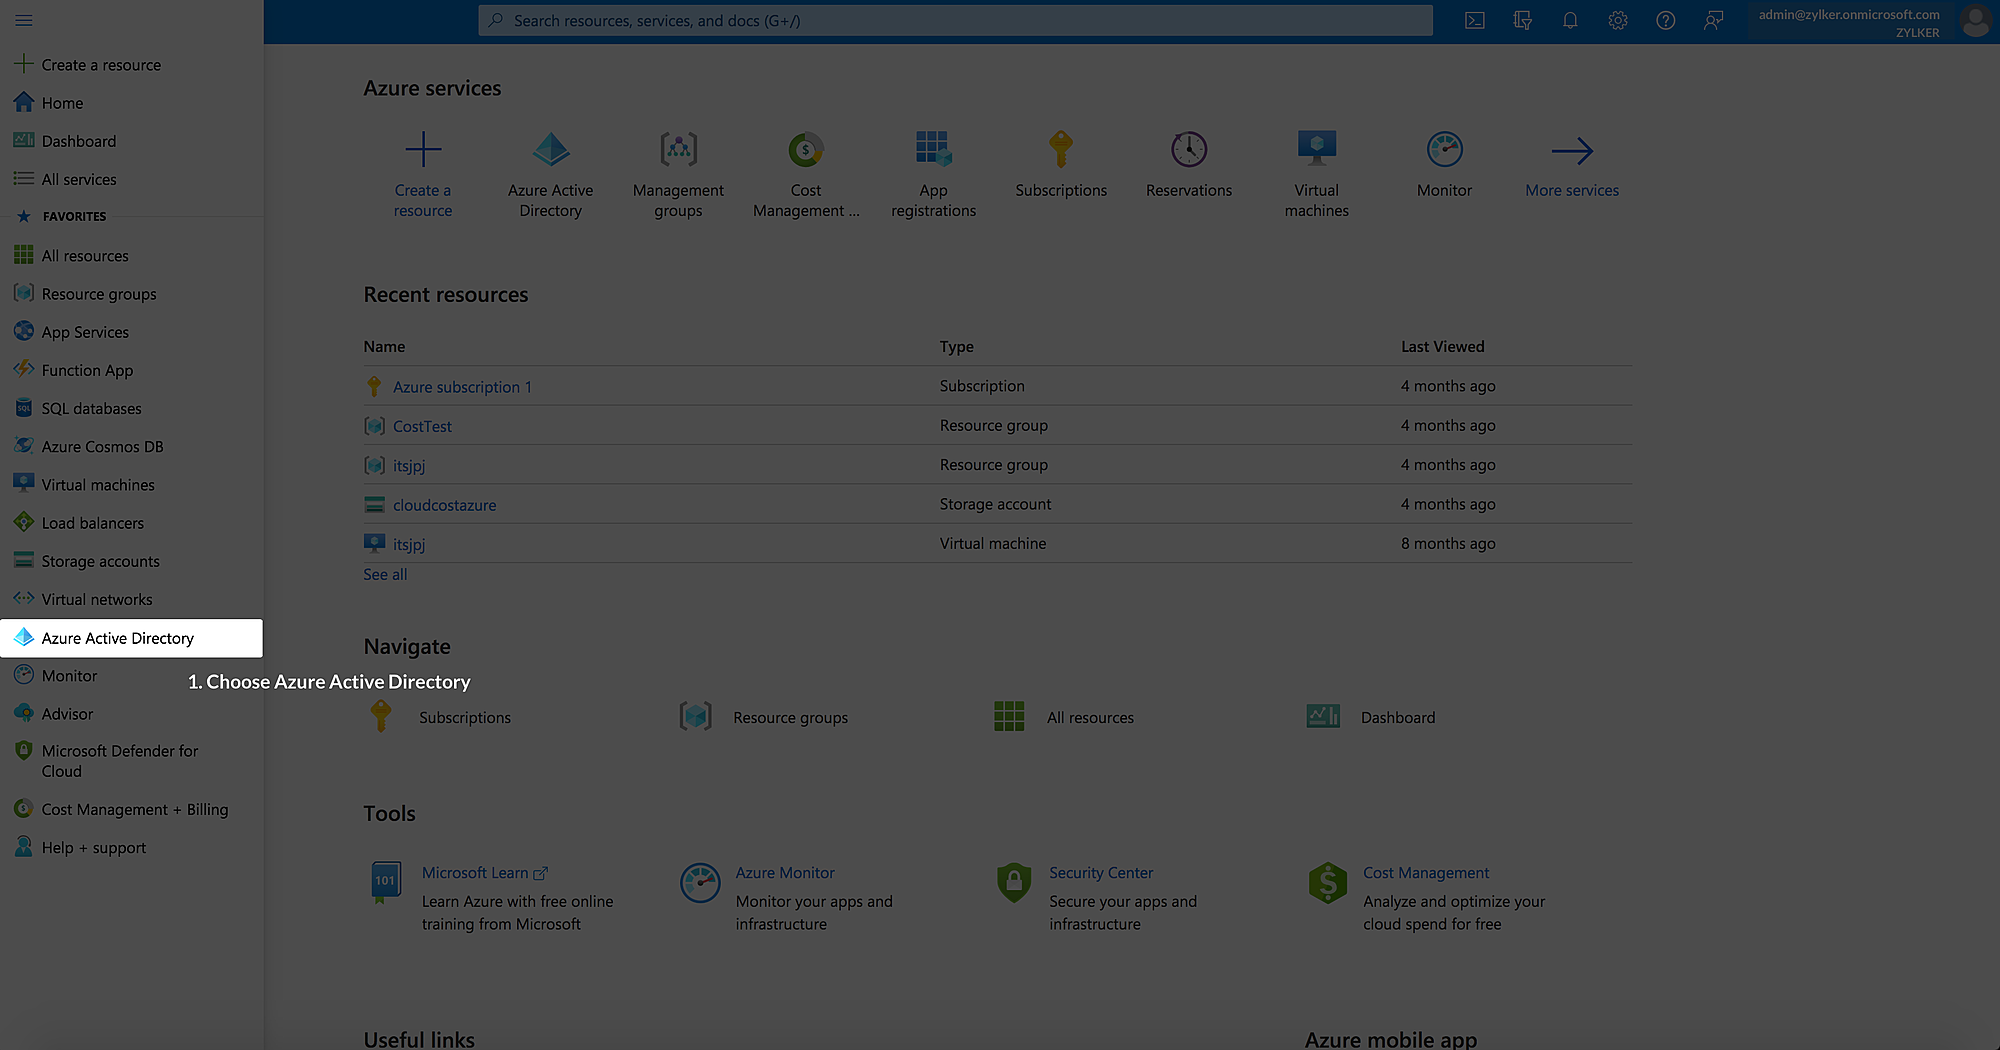
Task: Open All services in the sidebar
Action: 79,180
